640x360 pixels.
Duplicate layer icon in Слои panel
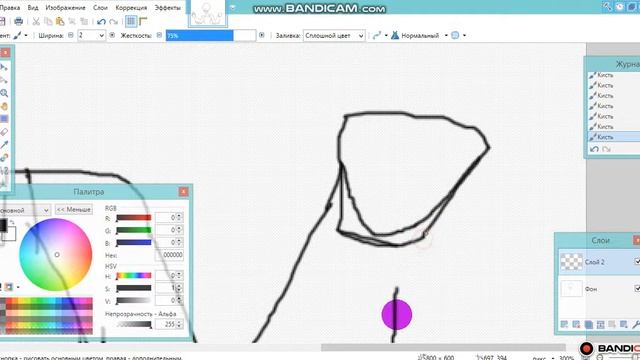[x=588, y=324]
